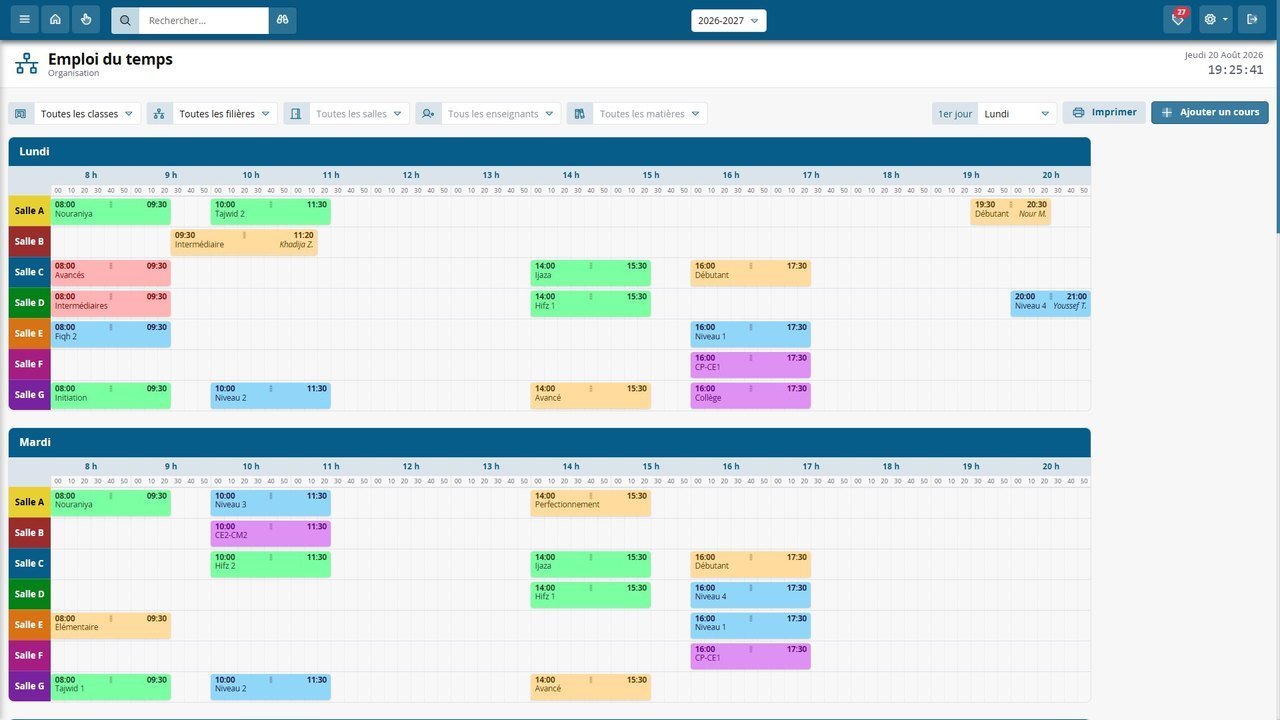This screenshot has width=1280, height=720.
Task: Open advanced search binoculars icon
Action: pyautogui.click(x=283, y=20)
